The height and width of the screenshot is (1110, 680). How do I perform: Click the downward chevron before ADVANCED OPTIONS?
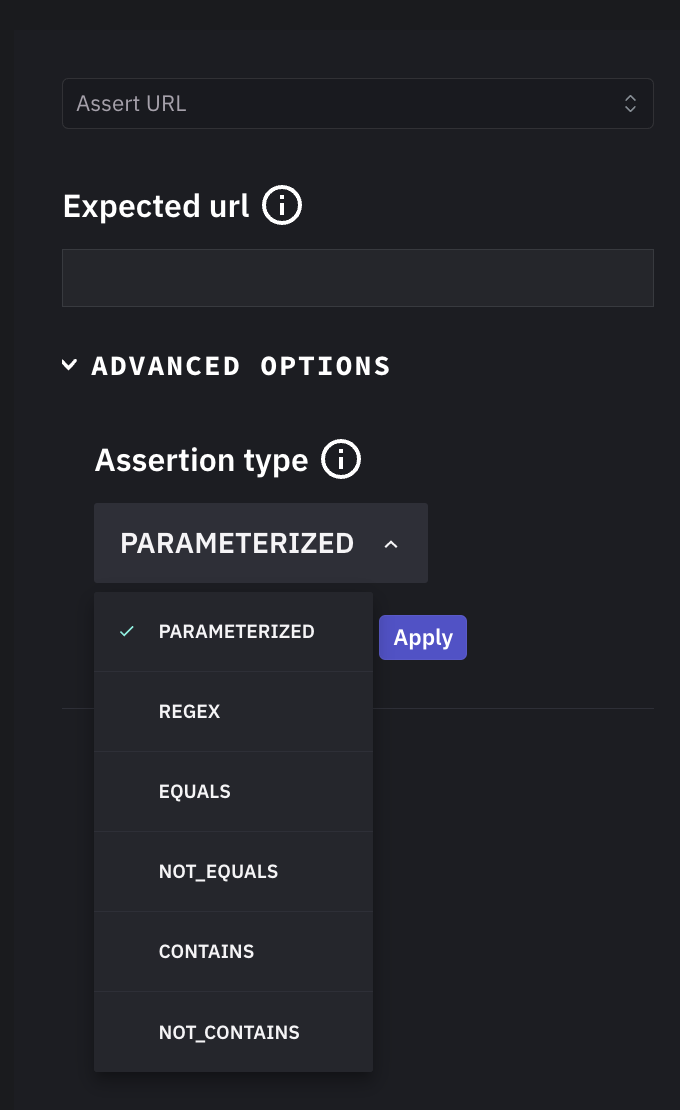(x=69, y=364)
